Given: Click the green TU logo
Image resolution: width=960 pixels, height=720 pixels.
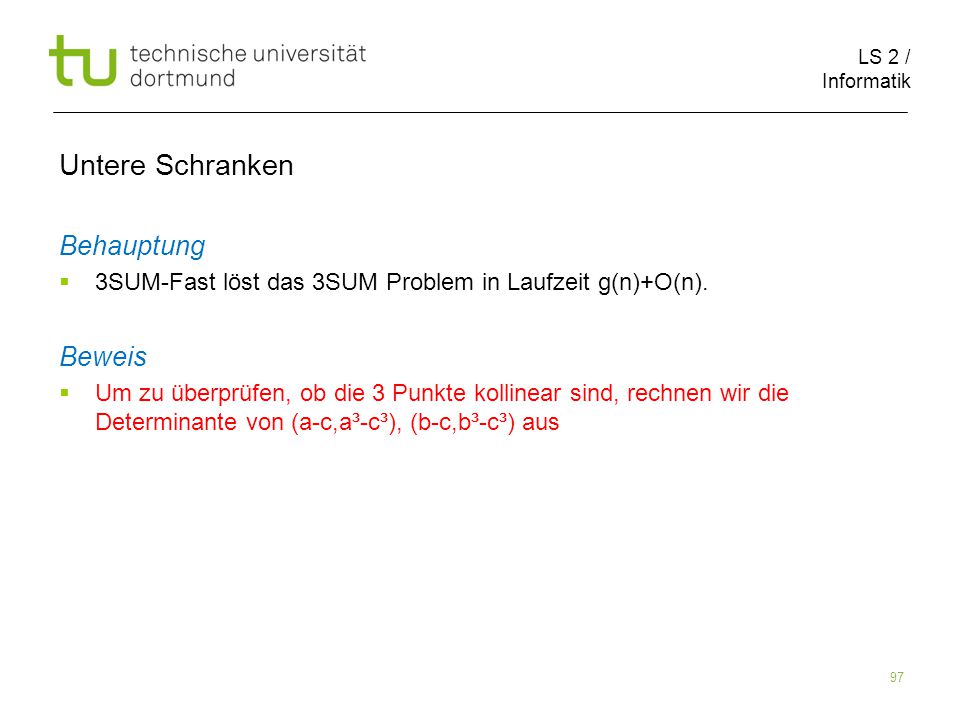Looking at the screenshot, I should click(83, 61).
